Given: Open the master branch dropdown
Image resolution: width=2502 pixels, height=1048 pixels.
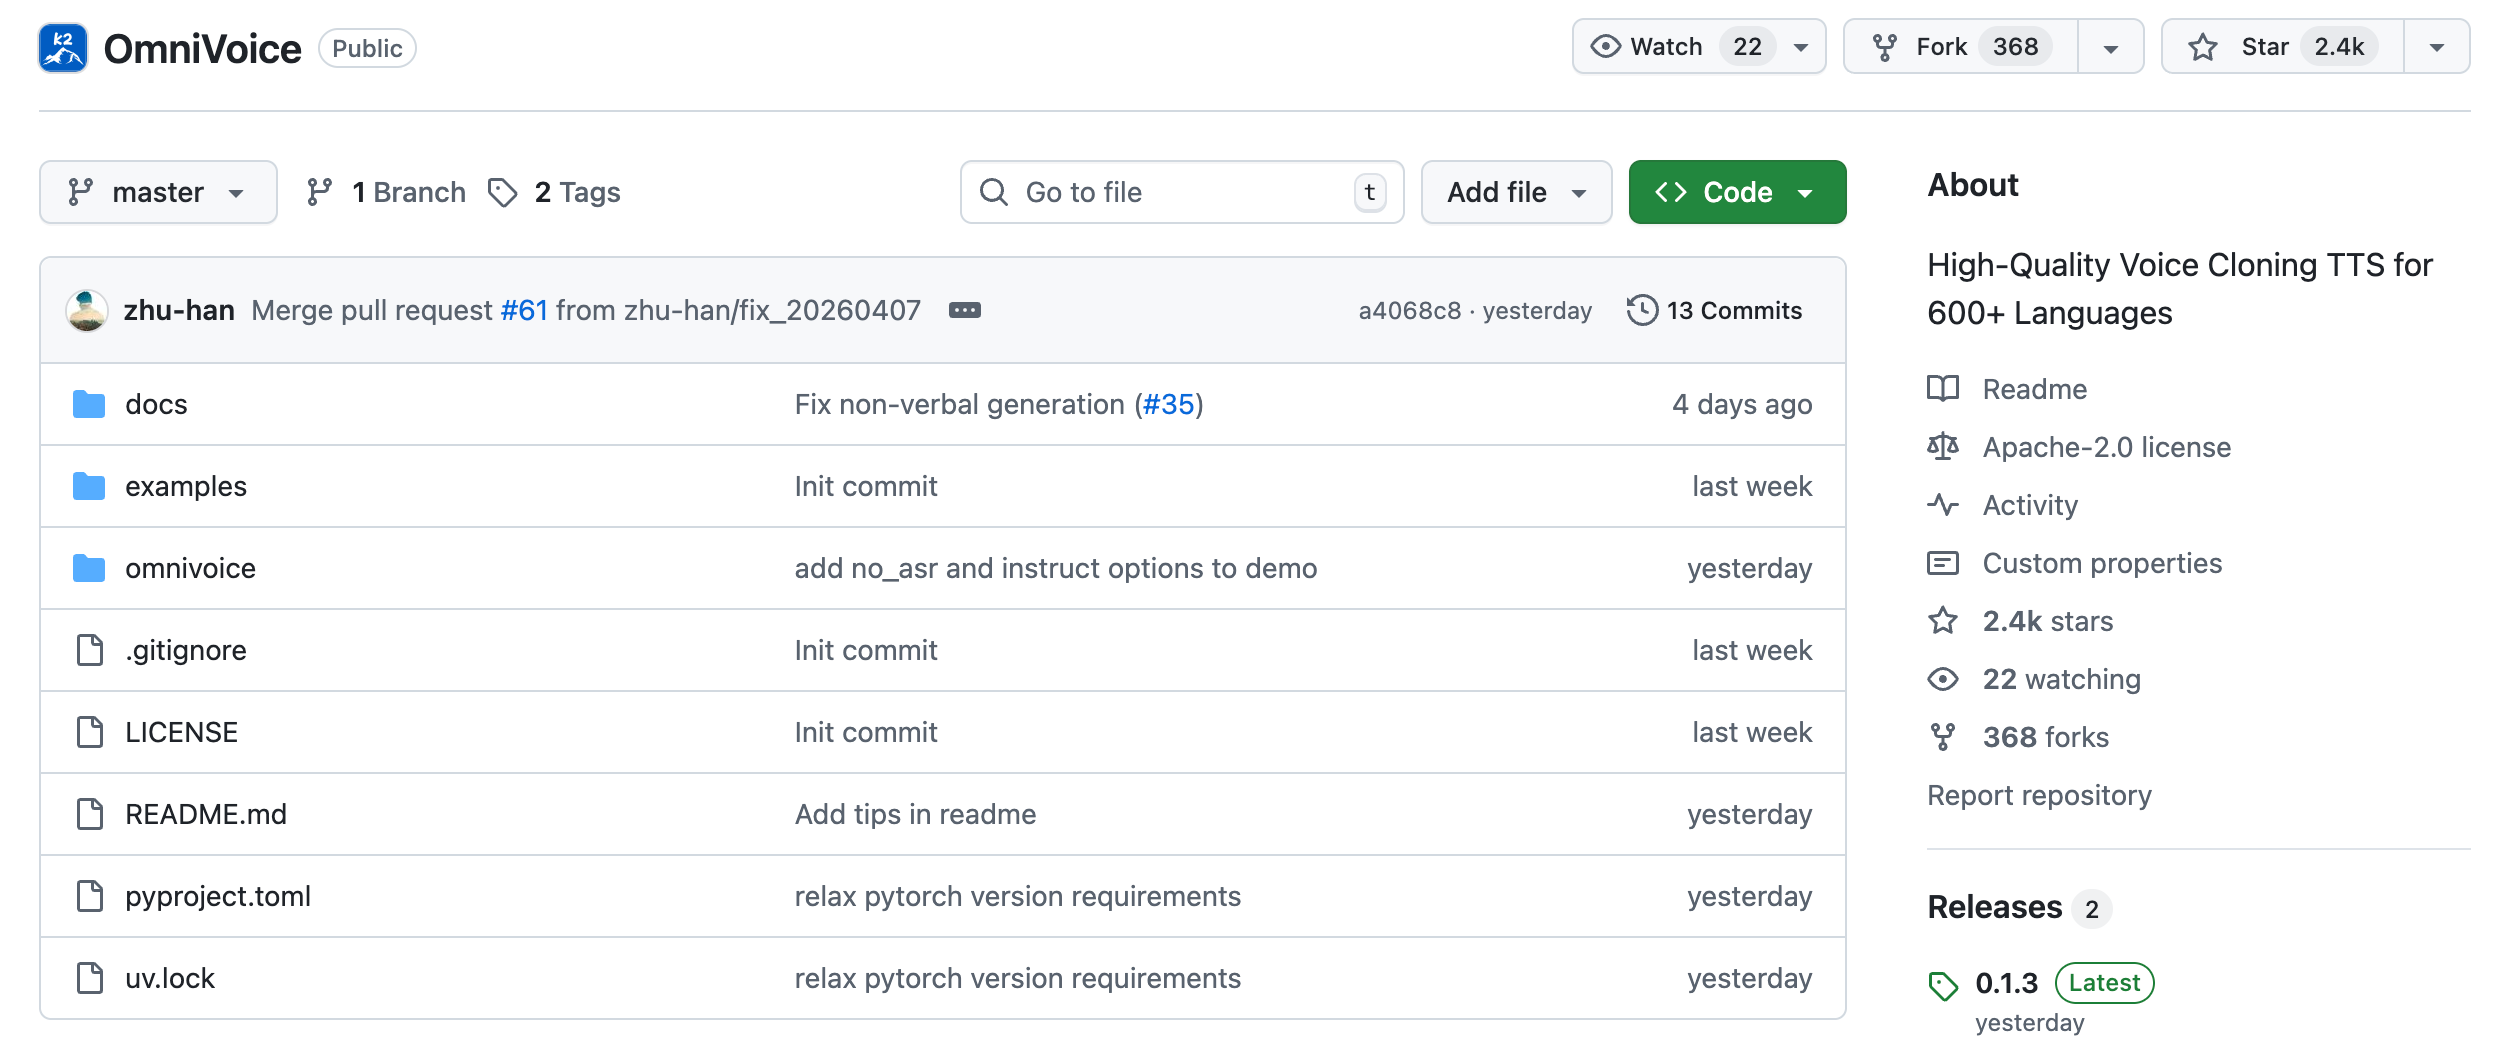Looking at the screenshot, I should click(x=158, y=192).
